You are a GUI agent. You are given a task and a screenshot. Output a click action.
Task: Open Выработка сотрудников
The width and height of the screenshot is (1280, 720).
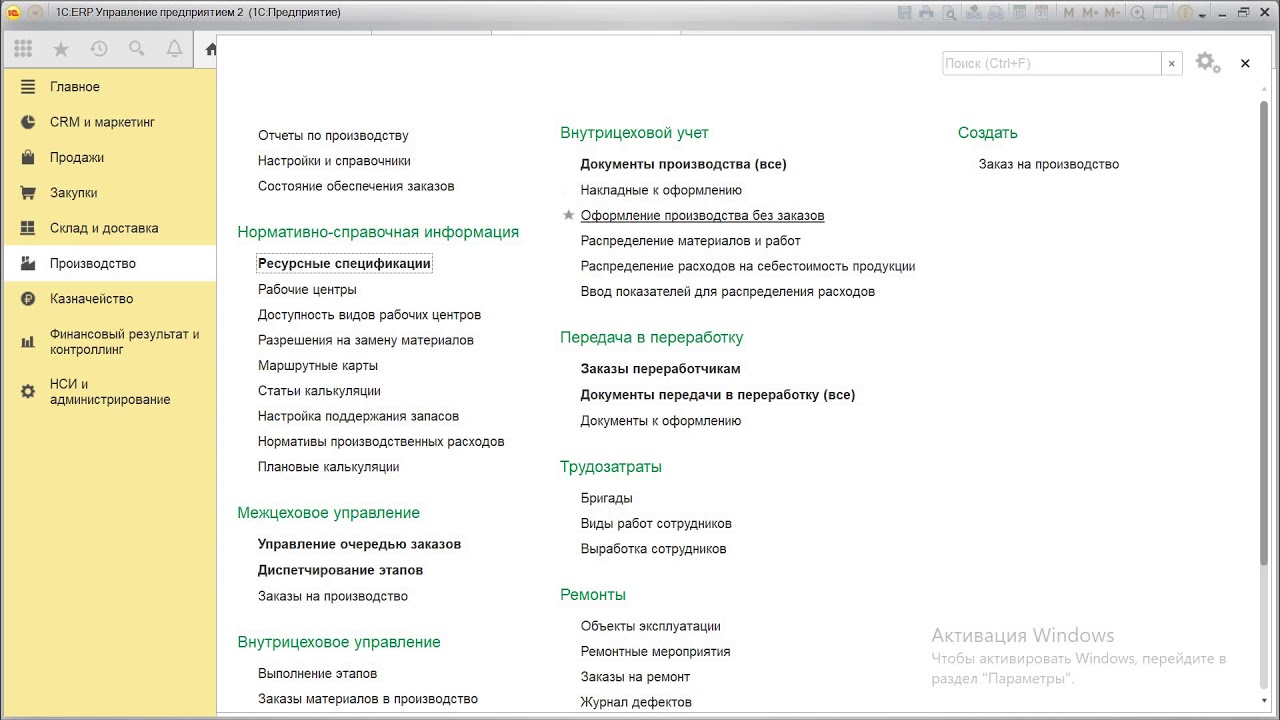pos(653,549)
